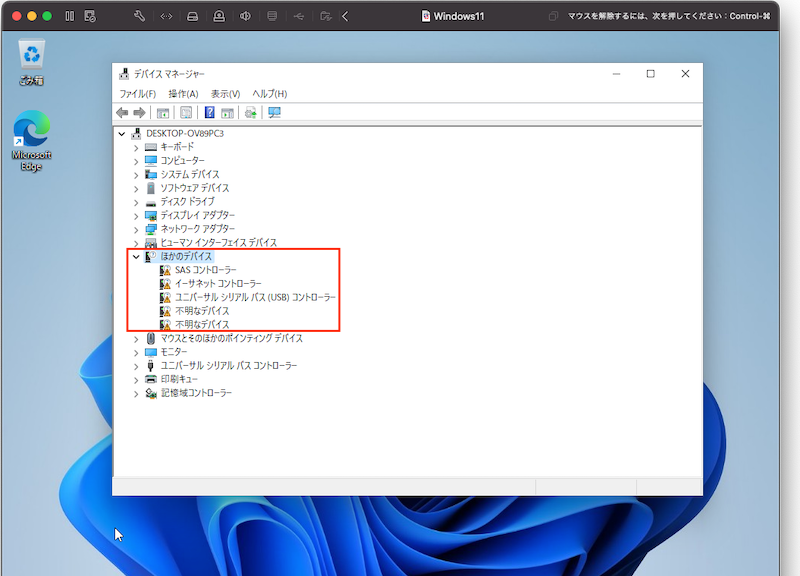Click the shared folders icon in VM toolbar

coord(326,16)
